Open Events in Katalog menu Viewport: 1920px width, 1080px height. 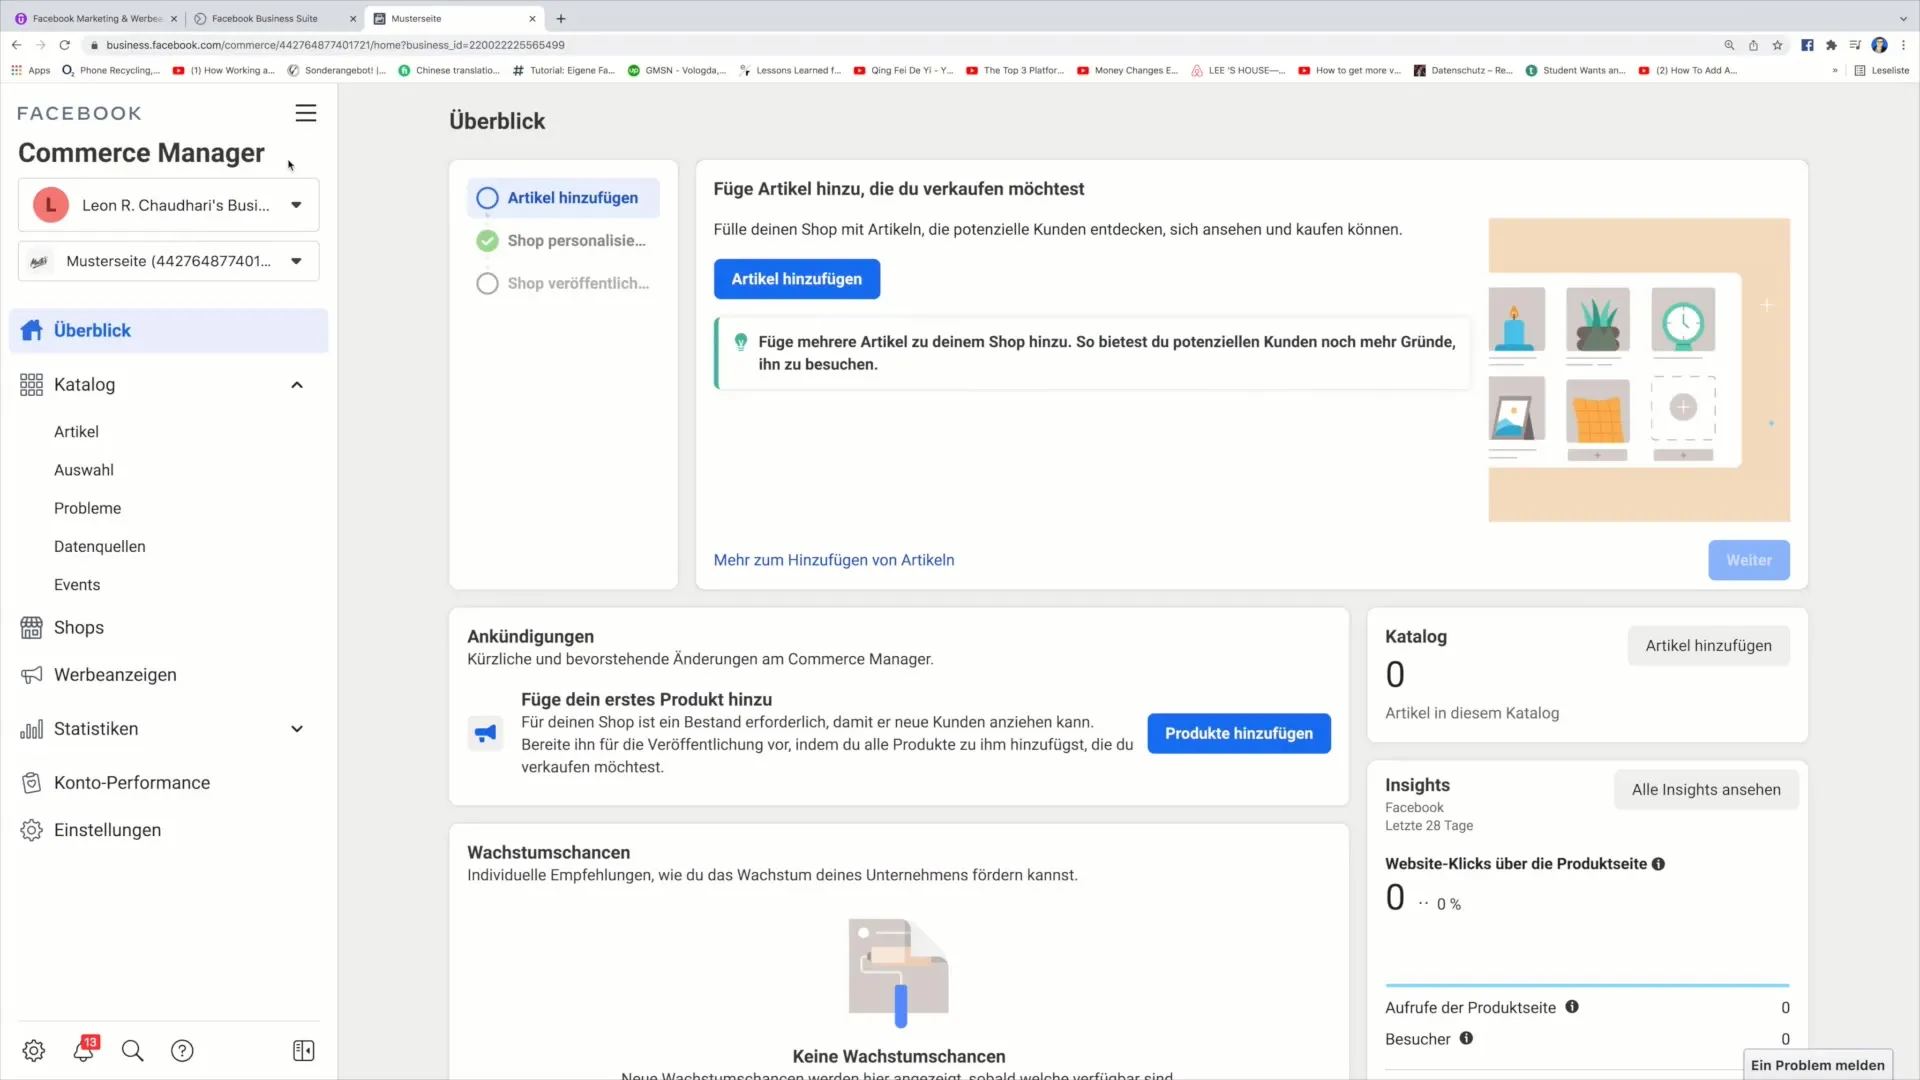[77, 585]
